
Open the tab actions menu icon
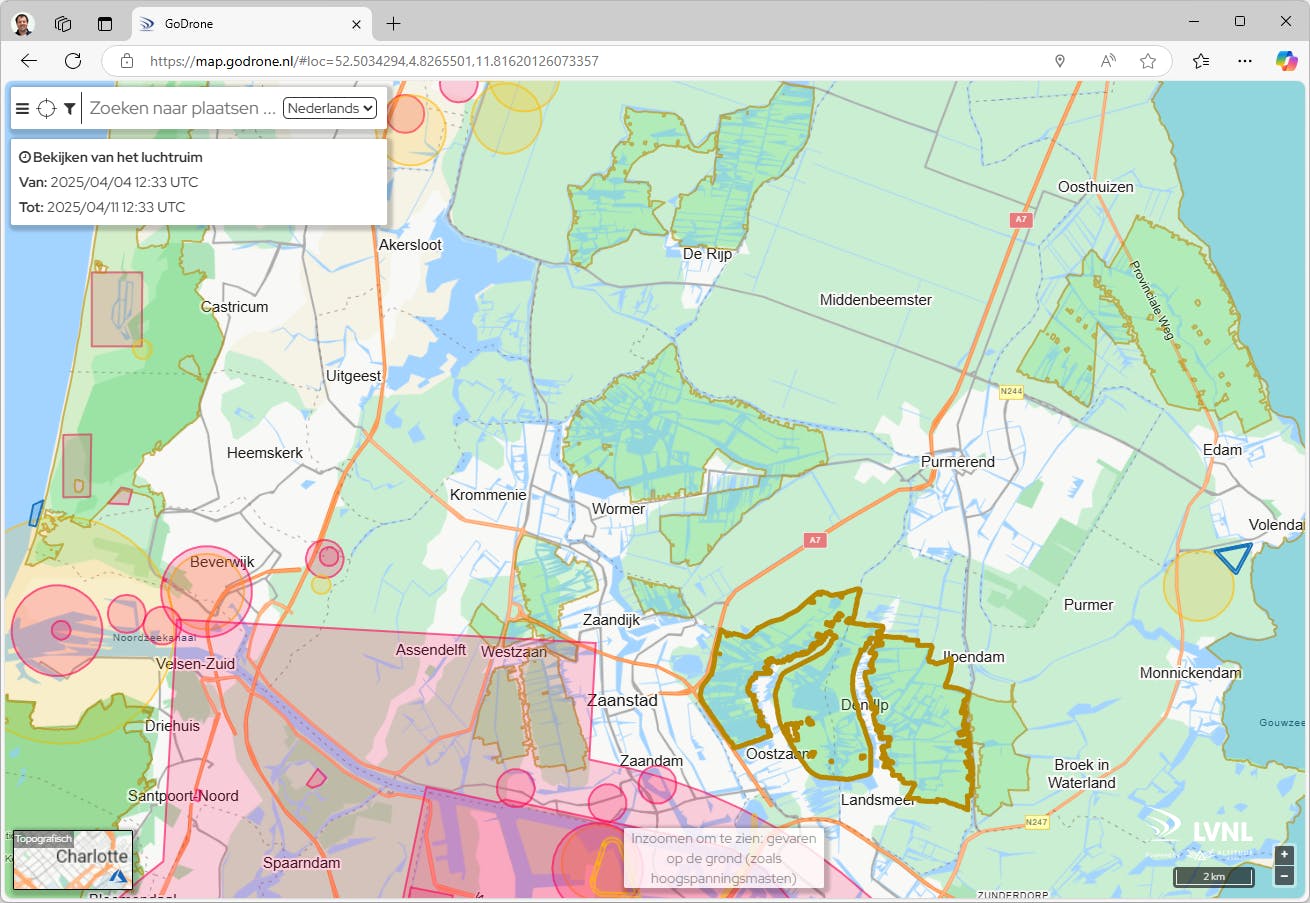105,23
